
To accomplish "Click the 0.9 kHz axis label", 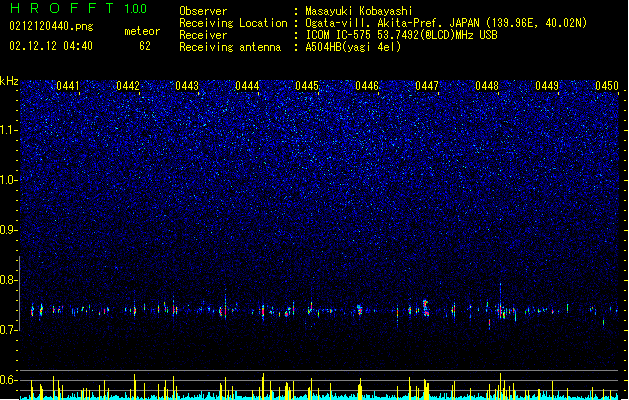I will point(8,230).
